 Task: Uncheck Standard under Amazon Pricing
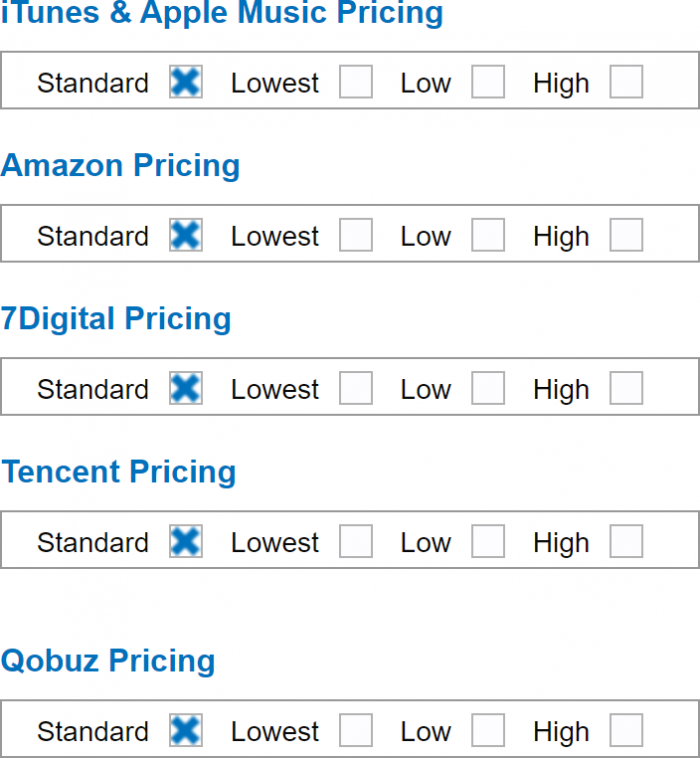tap(185, 235)
